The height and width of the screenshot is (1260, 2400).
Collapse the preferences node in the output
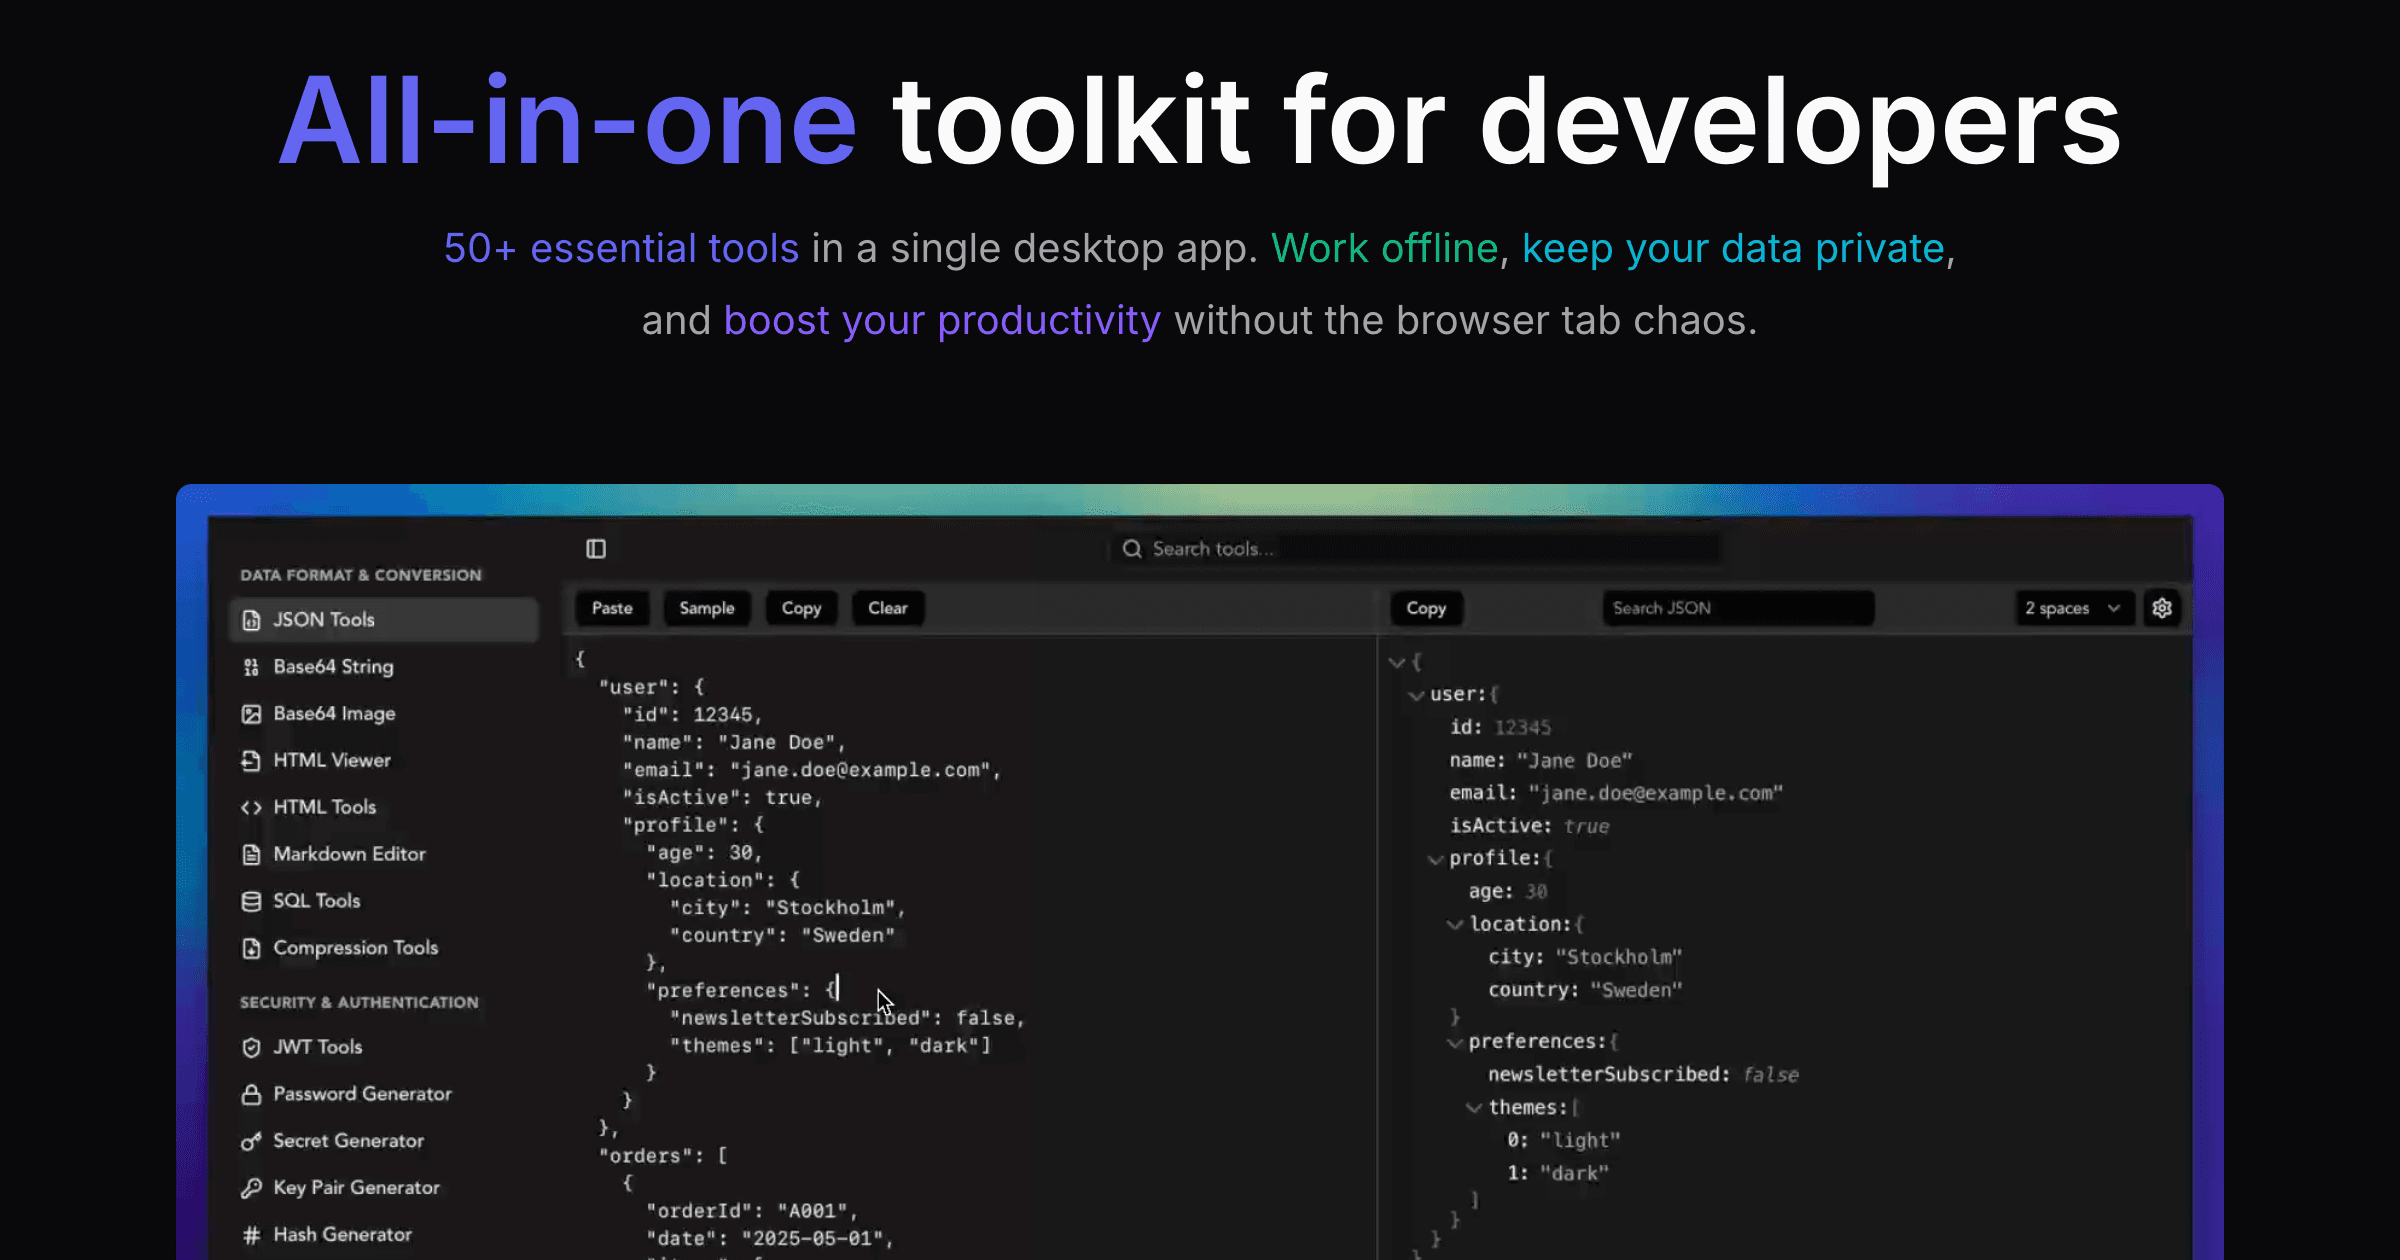[x=1456, y=1041]
